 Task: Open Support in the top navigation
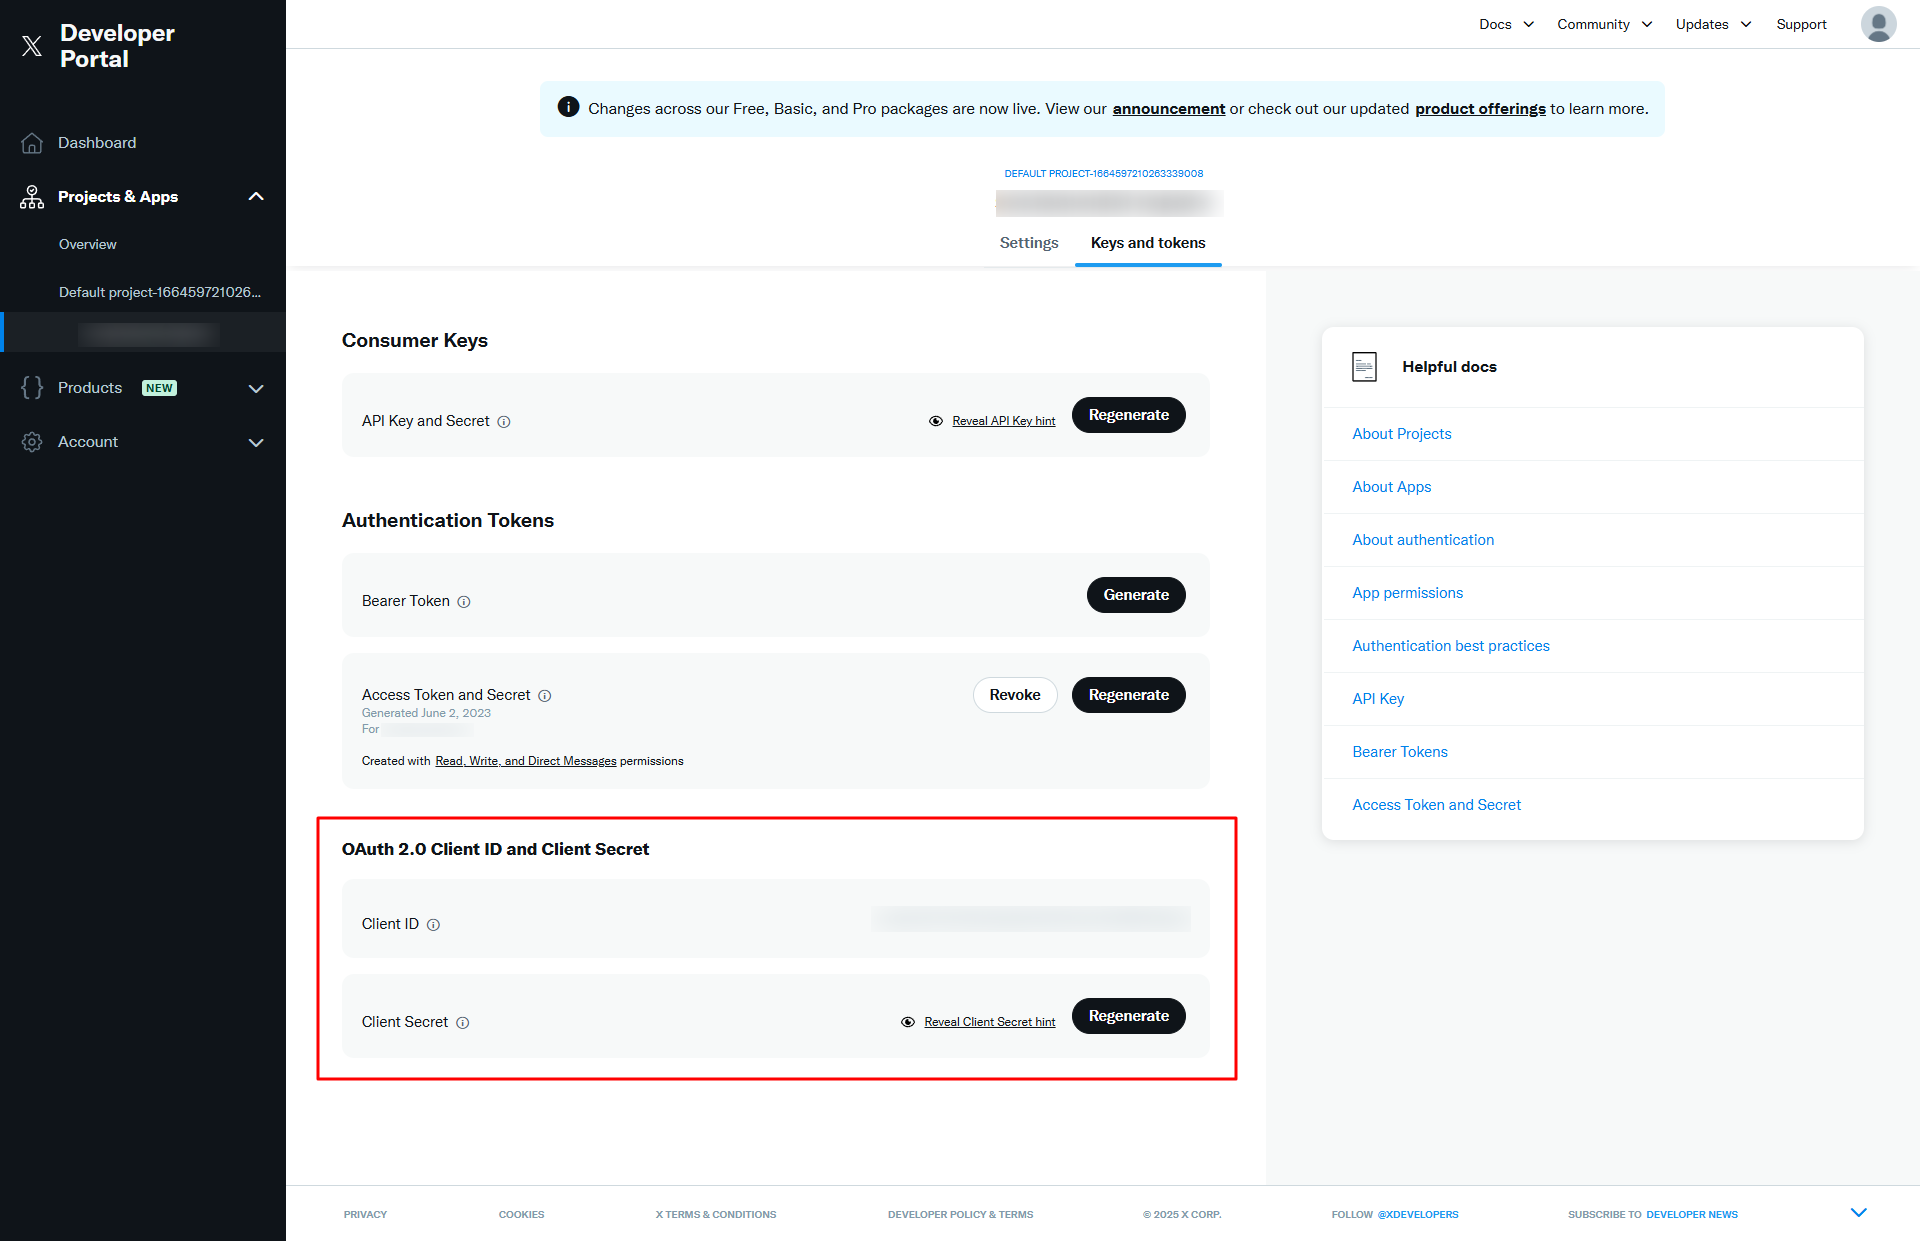1801,24
